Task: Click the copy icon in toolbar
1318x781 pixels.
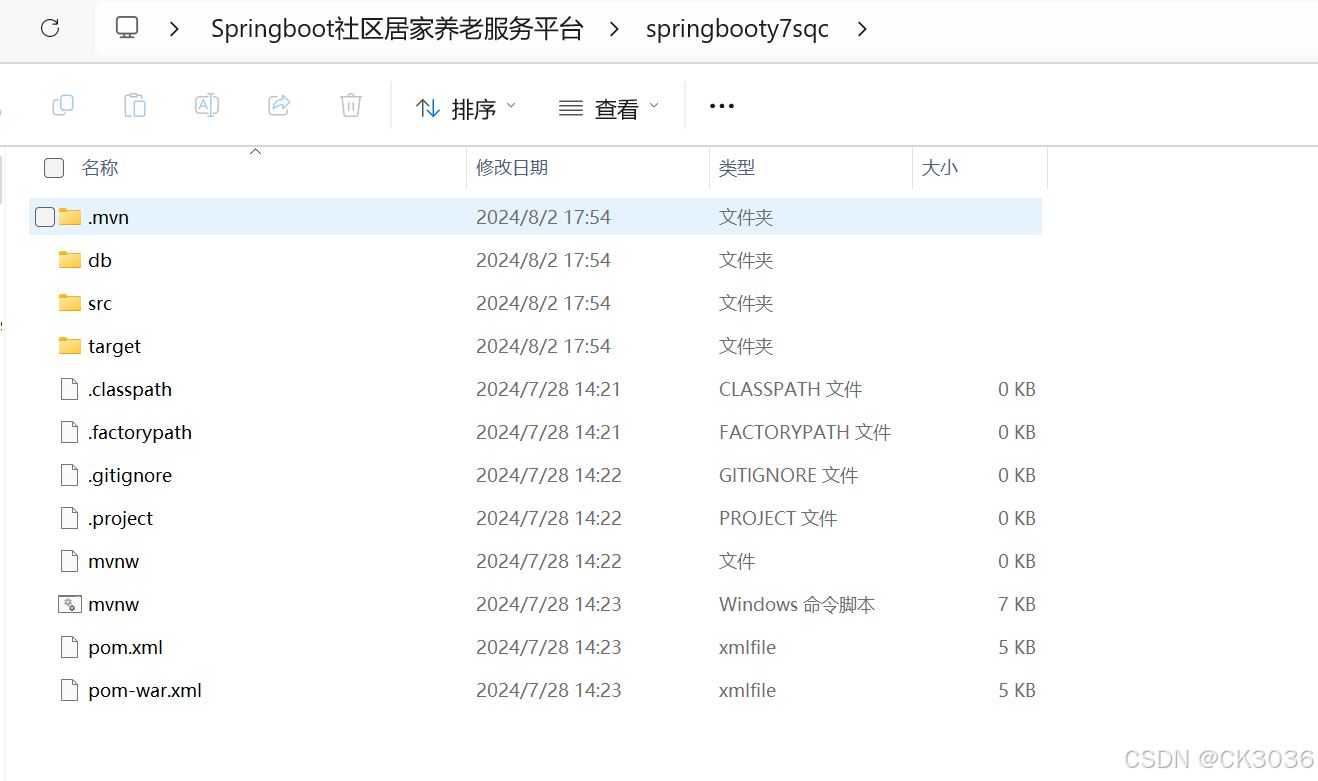Action: coord(63,105)
